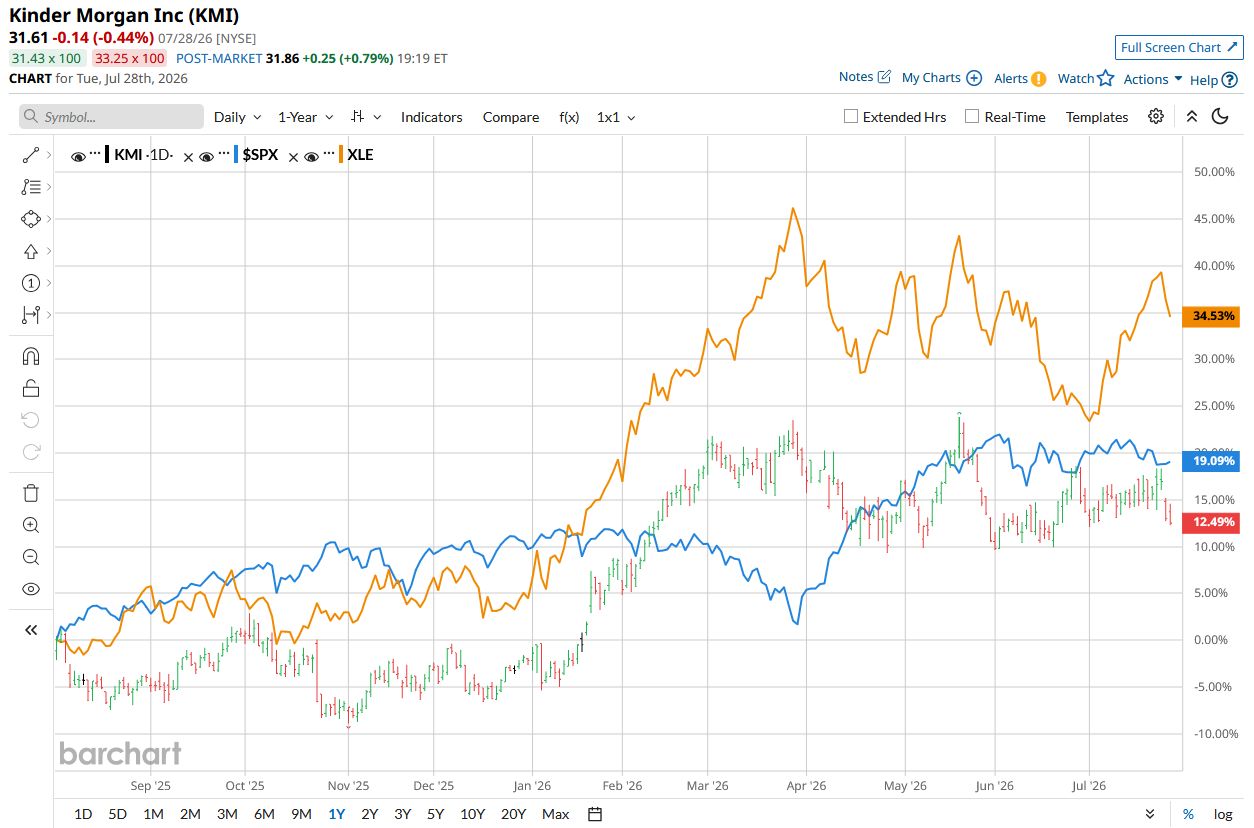Viewport: 1254px width, 828px height.
Task: Select the line drawing tool
Action: [x=30, y=155]
